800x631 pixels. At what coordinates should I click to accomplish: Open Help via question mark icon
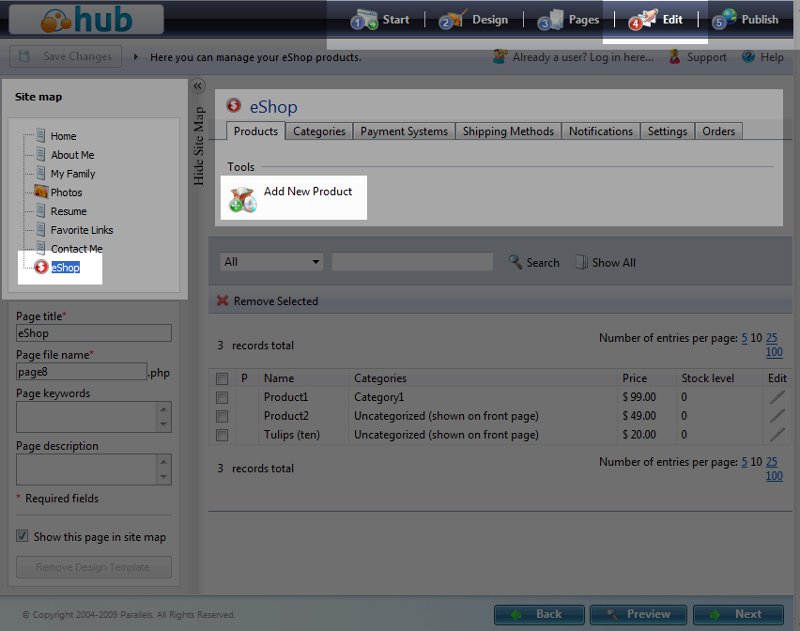pyautogui.click(x=748, y=57)
